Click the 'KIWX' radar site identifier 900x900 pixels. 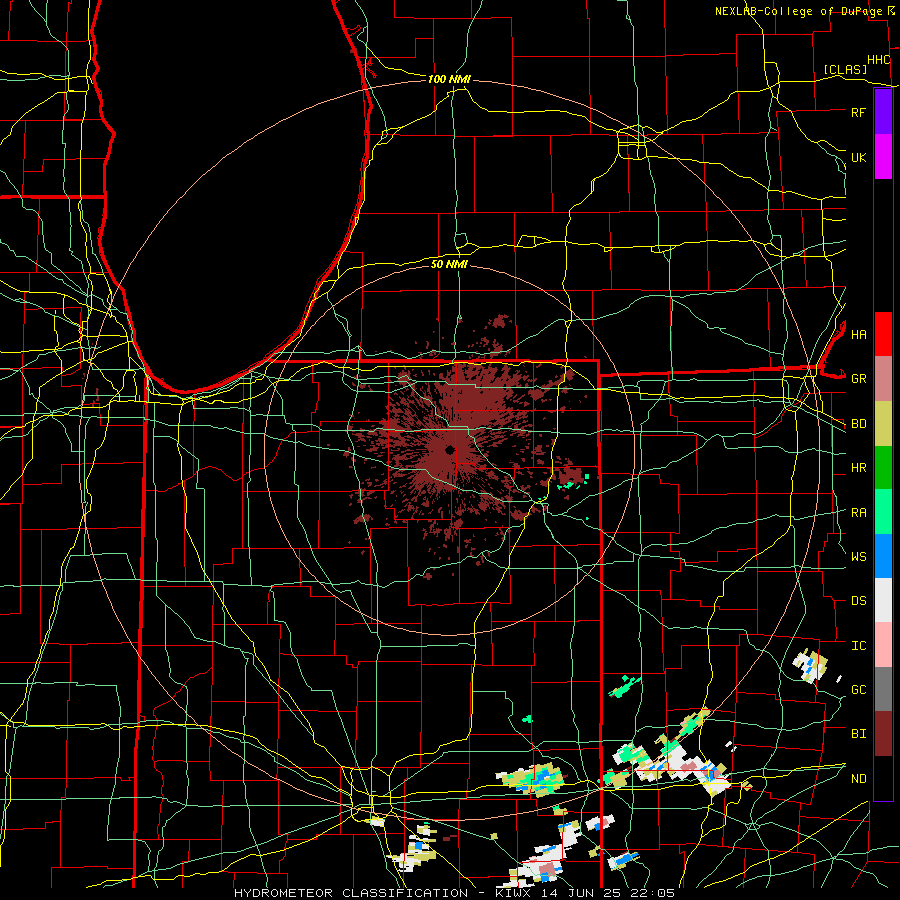pyautogui.click(x=513, y=893)
